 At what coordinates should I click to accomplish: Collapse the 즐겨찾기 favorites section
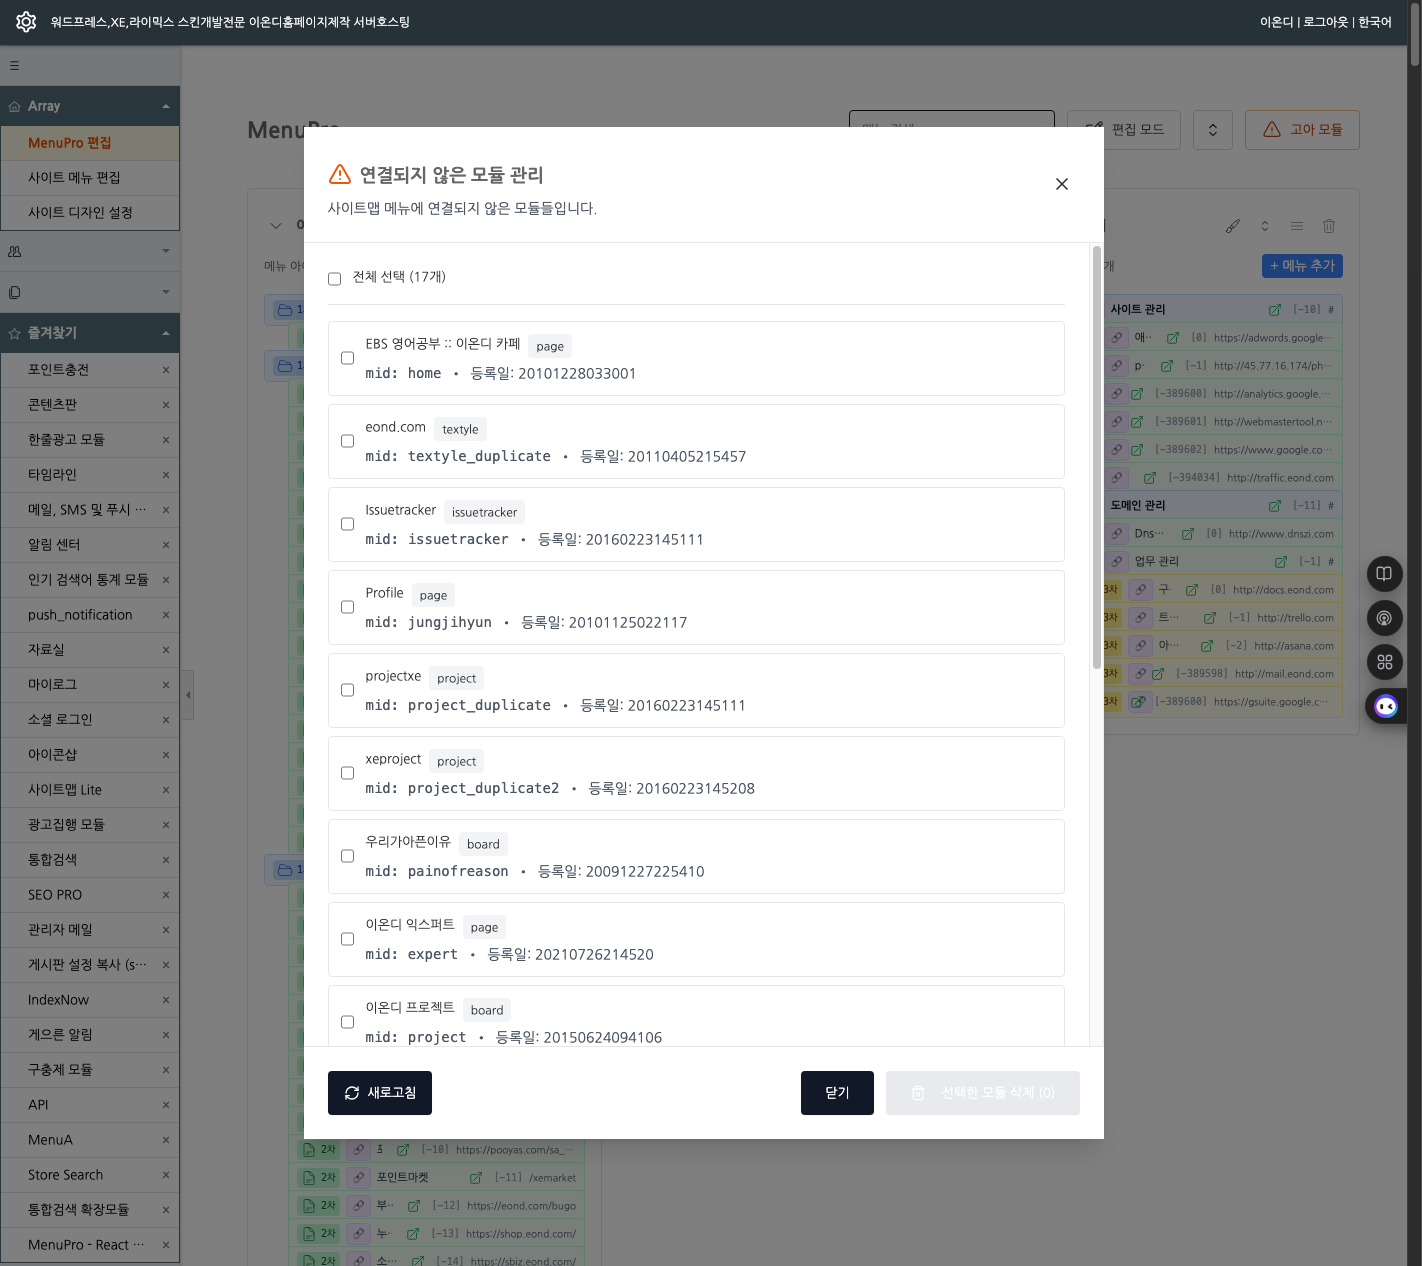click(x=165, y=333)
